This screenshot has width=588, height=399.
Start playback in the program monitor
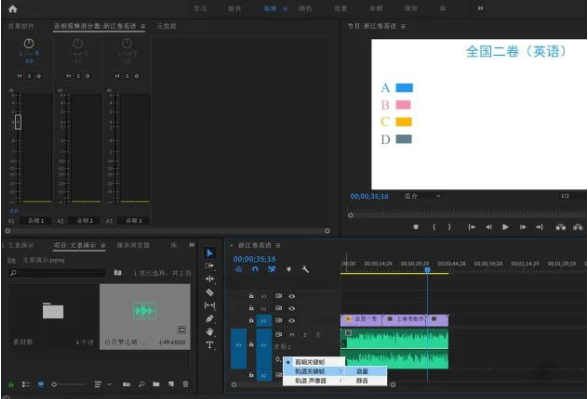[506, 227]
